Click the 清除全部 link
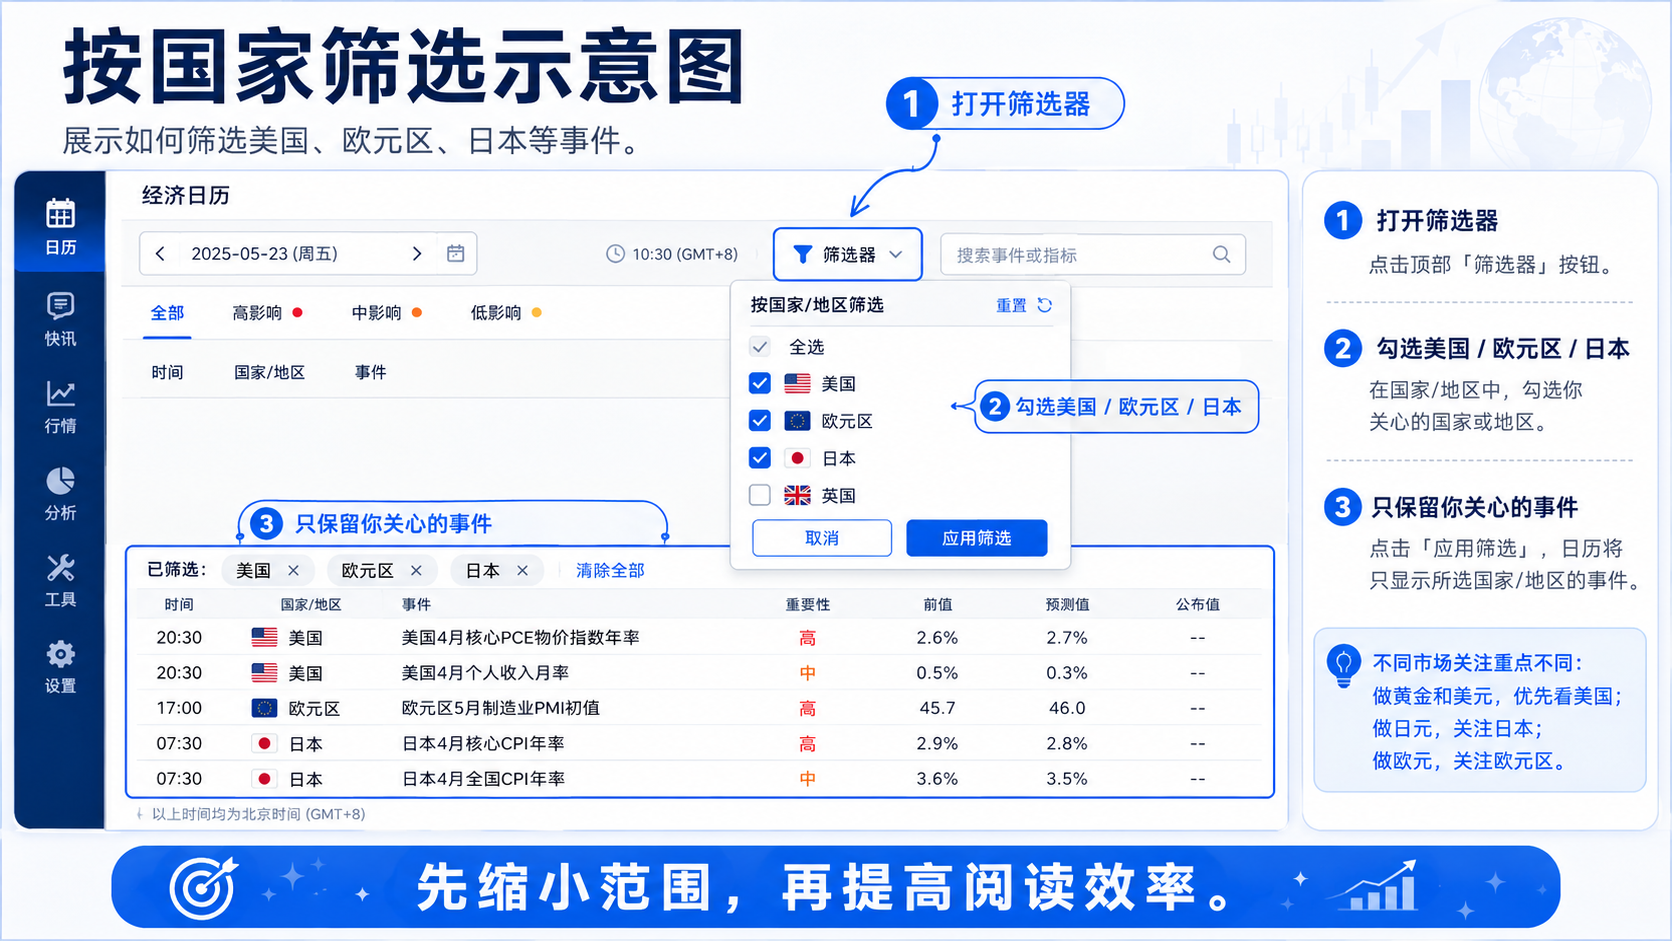The image size is (1672, 941). point(610,570)
